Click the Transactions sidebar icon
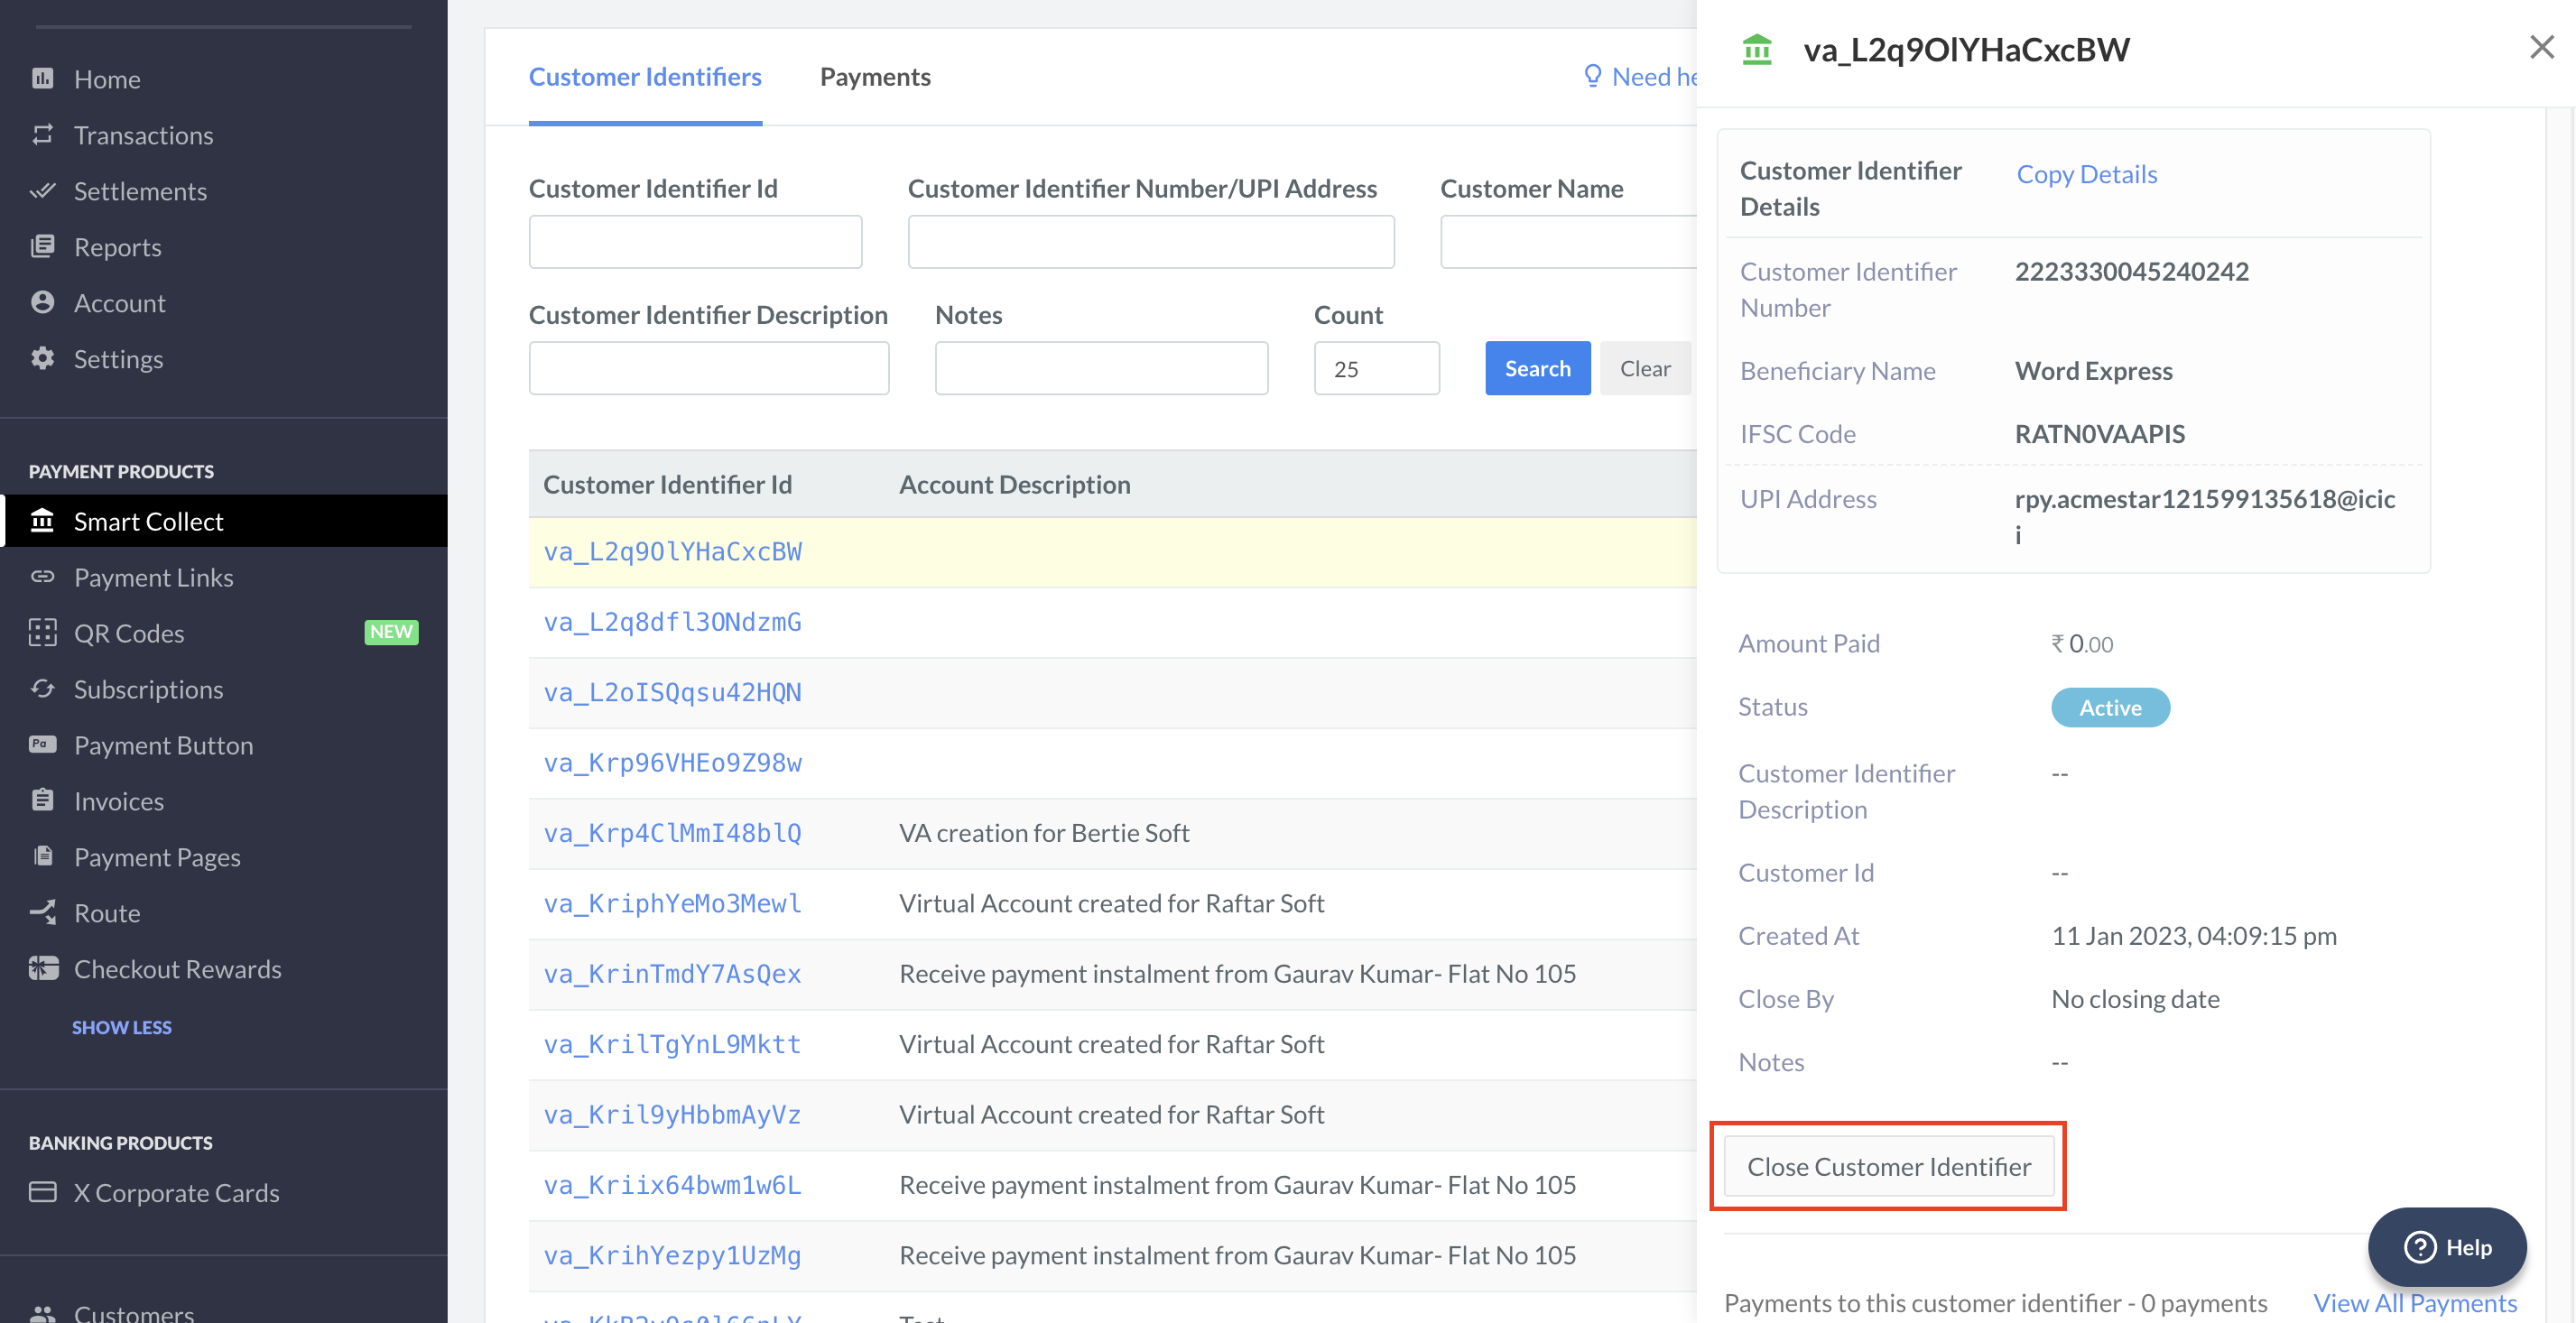Image resolution: width=2576 pixels, height=1323 pixels. (x=42, y=135)
